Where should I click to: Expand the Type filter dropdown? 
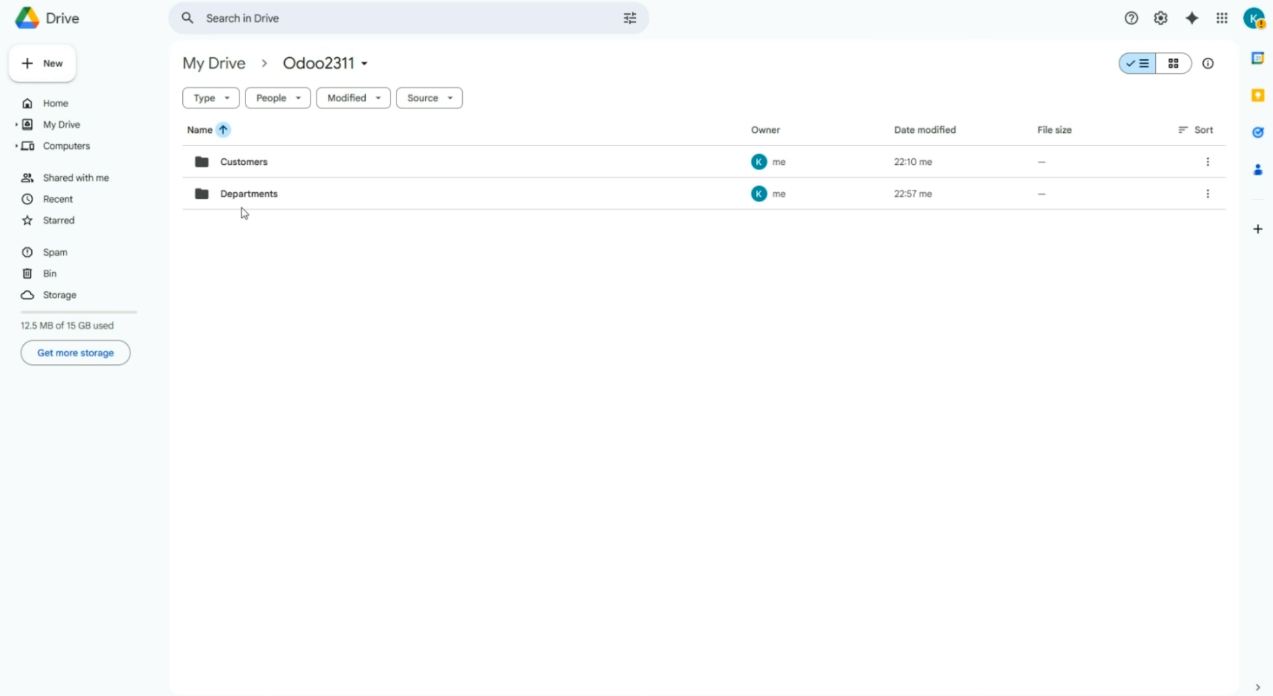210,98
